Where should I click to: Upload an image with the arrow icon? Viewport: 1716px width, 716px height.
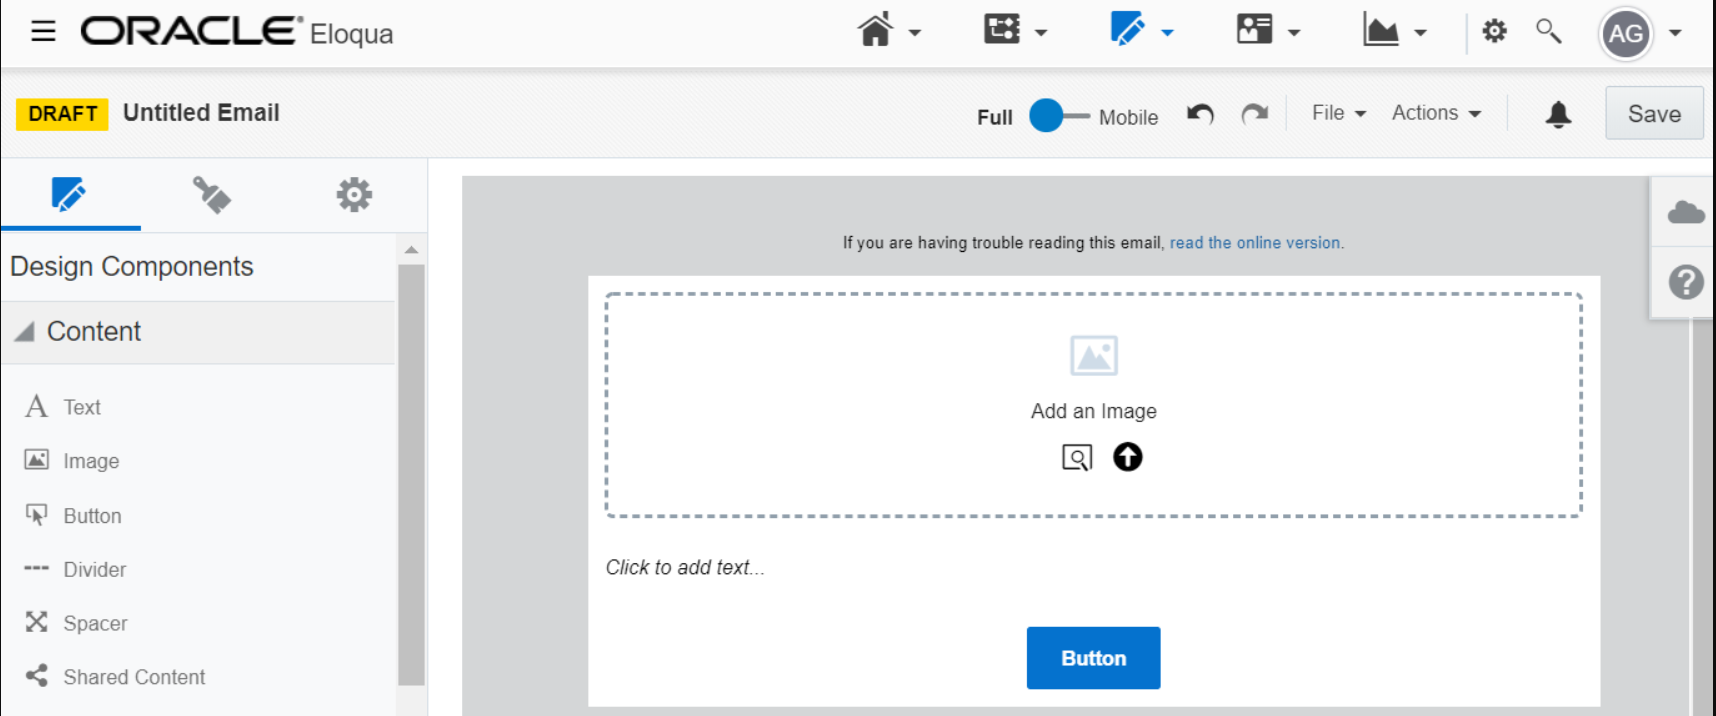[1128, 457]
